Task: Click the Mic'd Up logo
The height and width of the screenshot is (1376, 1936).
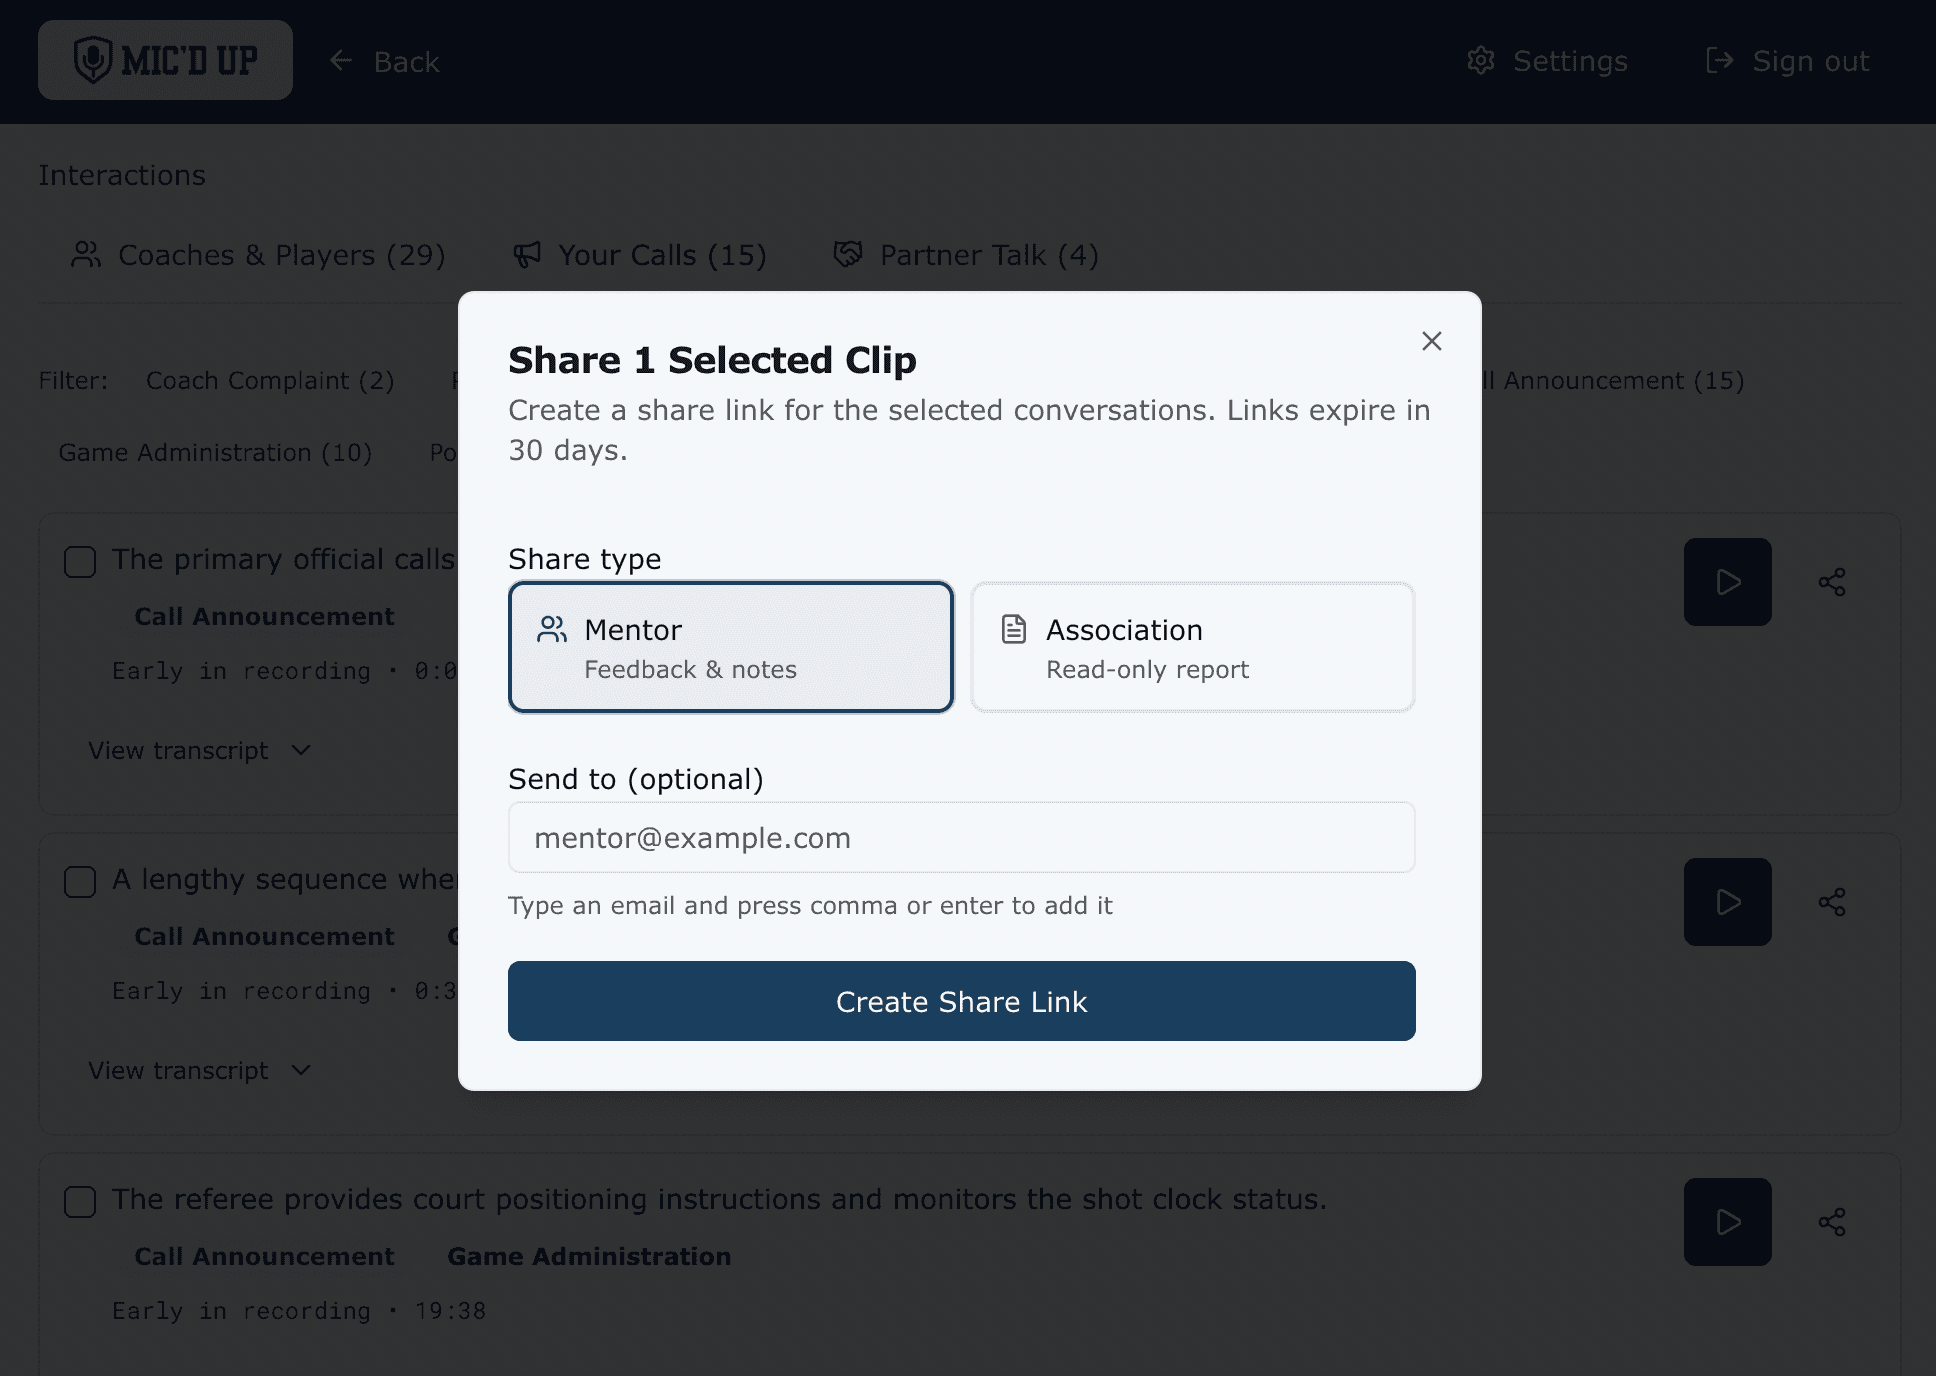Action: [165, 60]
